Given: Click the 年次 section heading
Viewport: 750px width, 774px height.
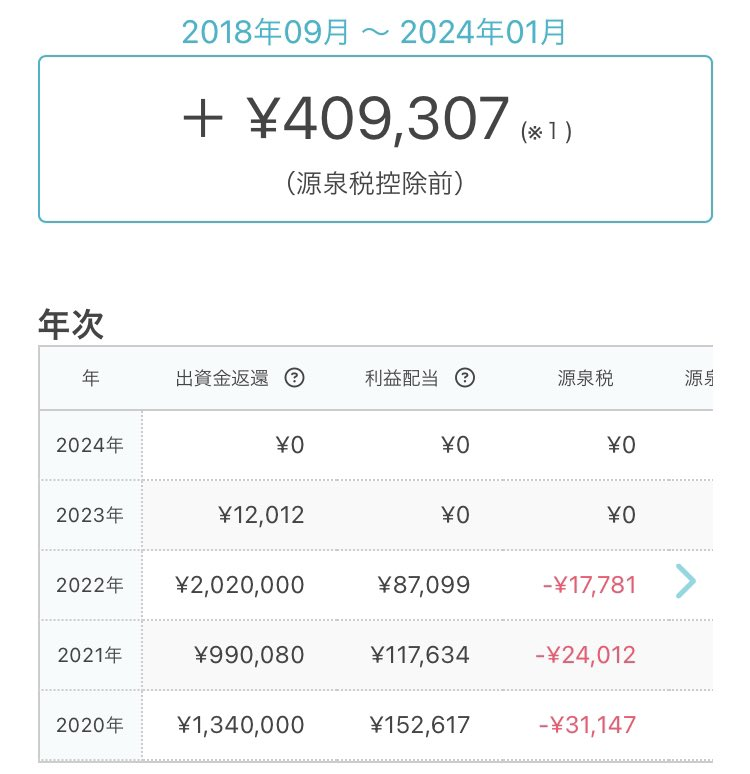Looking at the screenshot, I should pos(71,324).
